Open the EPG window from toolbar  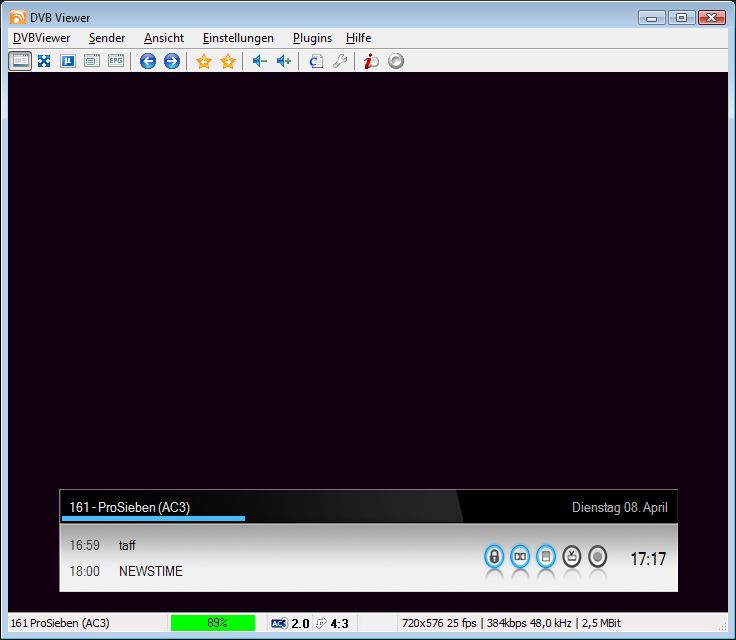click(116, 61)
